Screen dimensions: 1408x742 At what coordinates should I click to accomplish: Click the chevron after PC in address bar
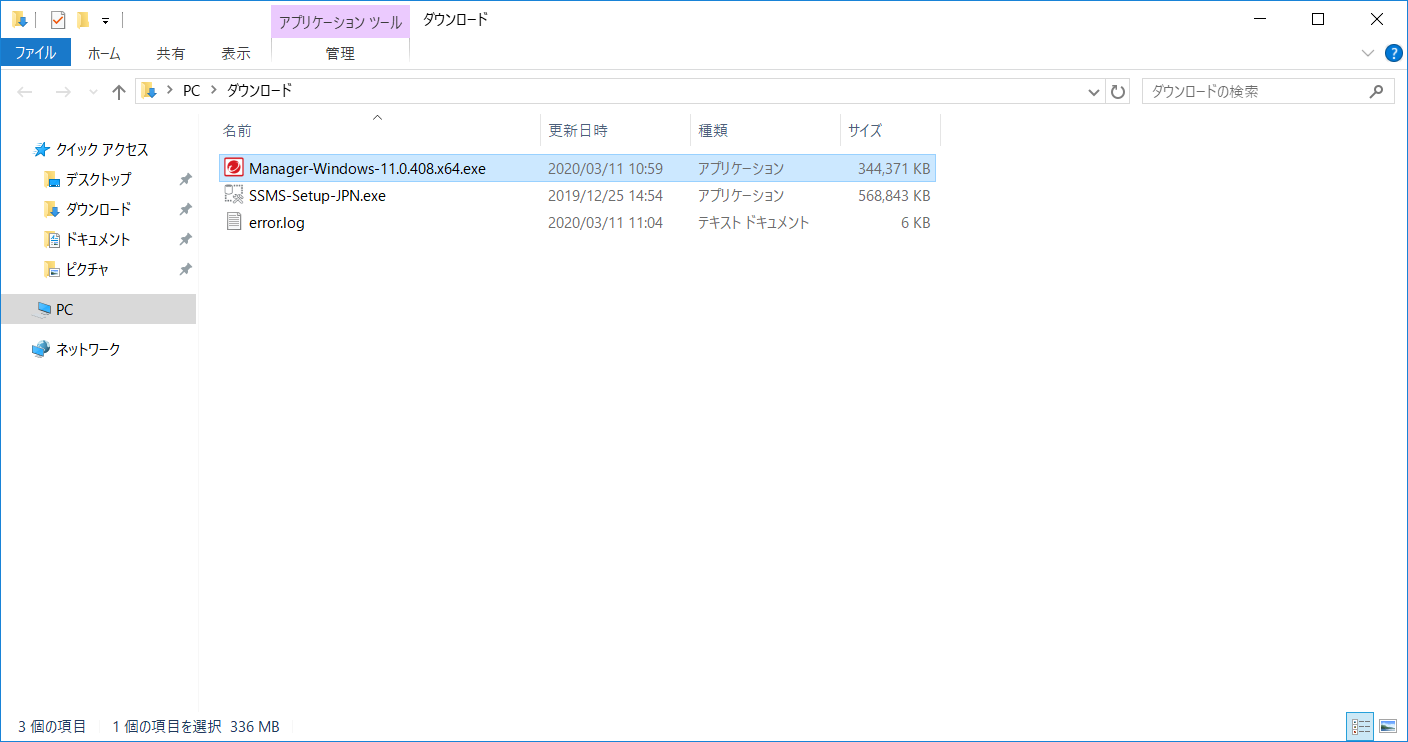coord(214,91)
